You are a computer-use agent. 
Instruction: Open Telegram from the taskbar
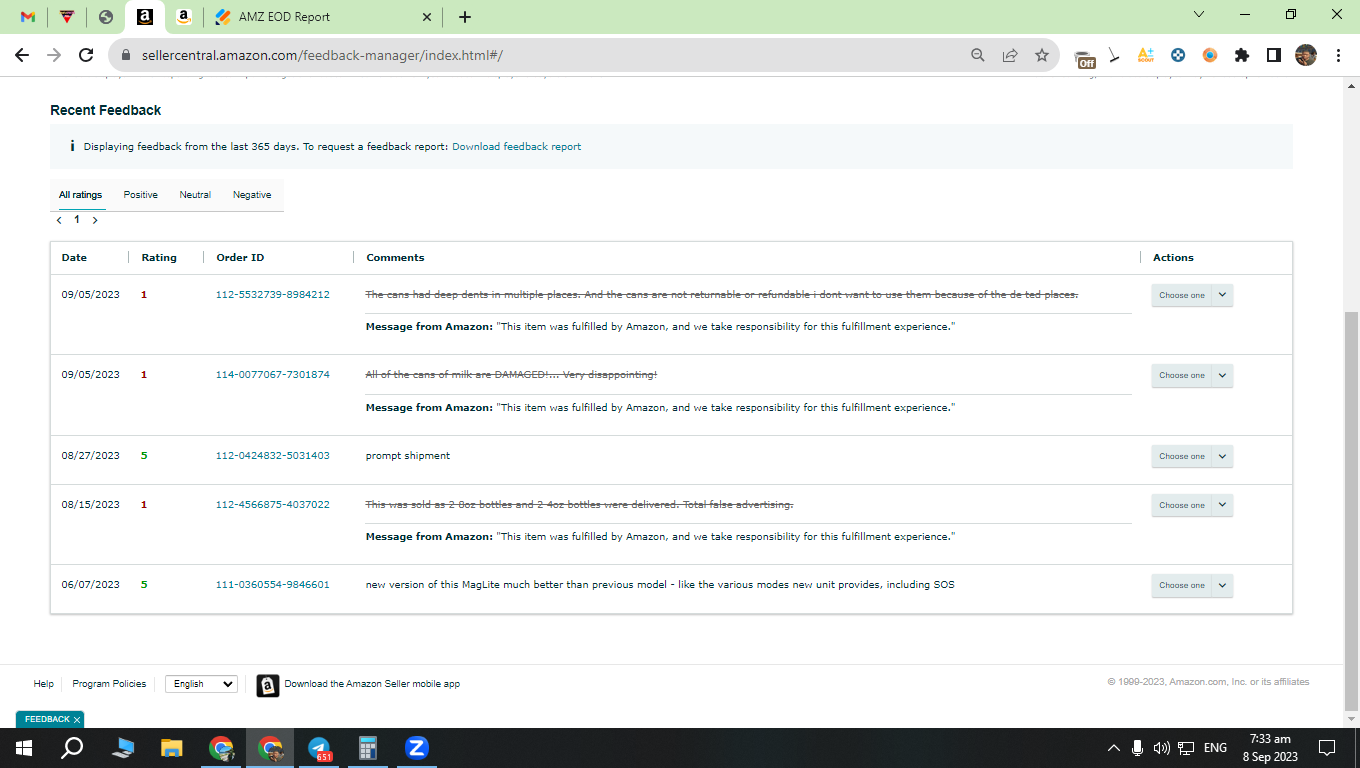(x=320, y=747)
